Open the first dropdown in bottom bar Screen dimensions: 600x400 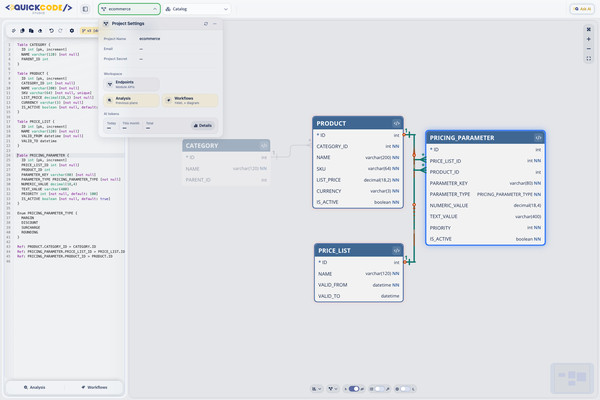(316, 389)
